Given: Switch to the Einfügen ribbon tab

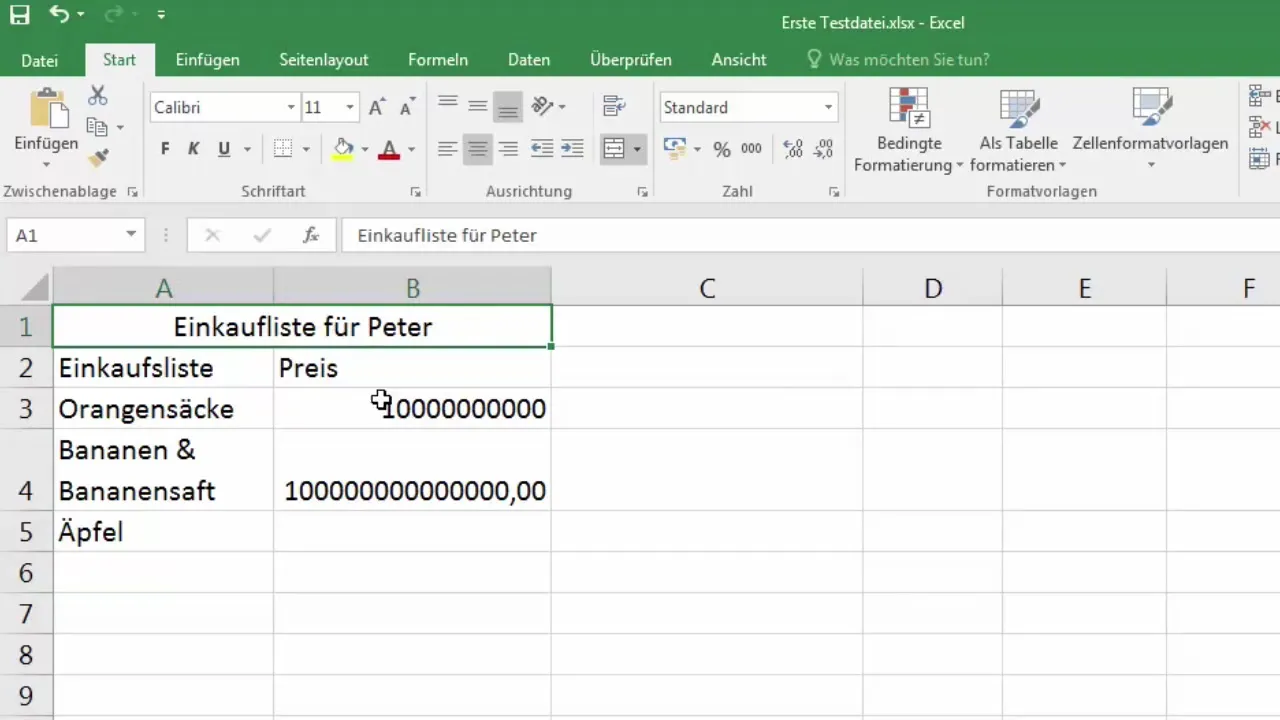Looking at the screenshot, I should point(207,60).
